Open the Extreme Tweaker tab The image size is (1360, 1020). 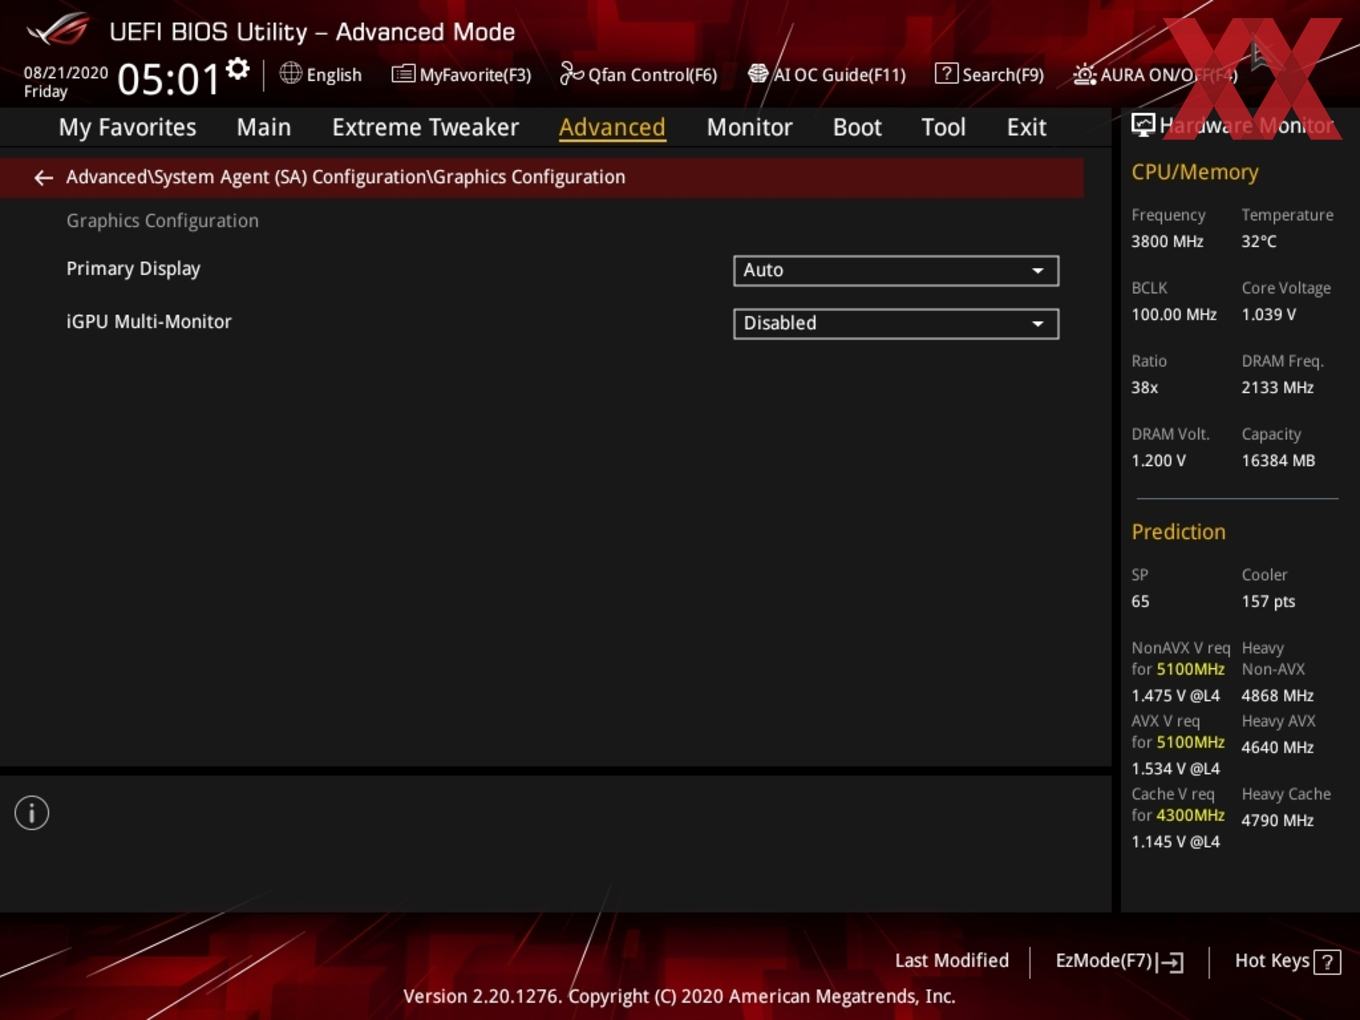[x=425, y=127]
